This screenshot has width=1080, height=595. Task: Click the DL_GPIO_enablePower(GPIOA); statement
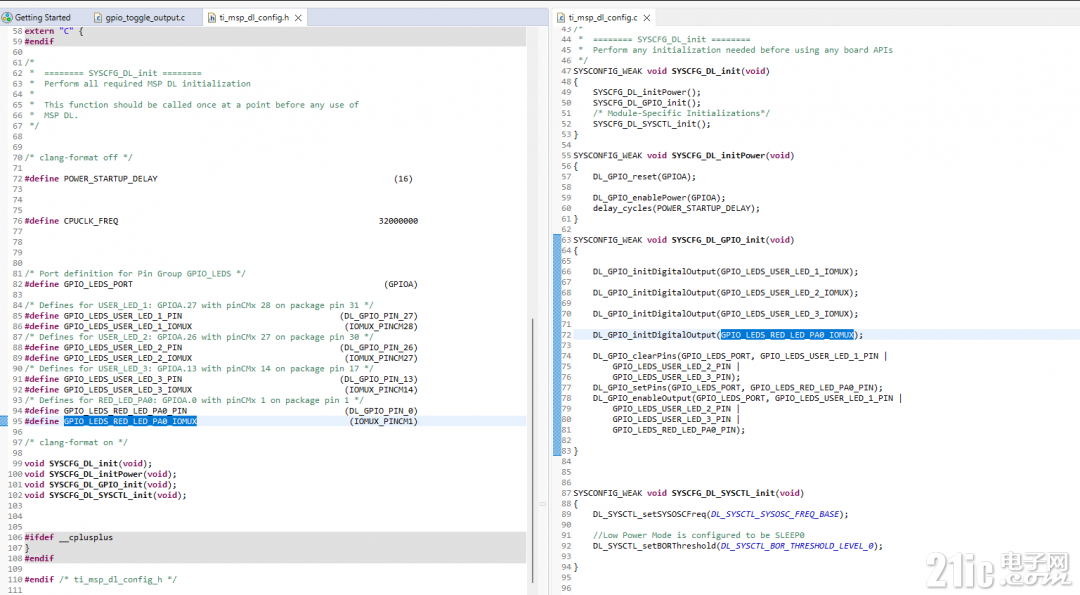(659, 198)
